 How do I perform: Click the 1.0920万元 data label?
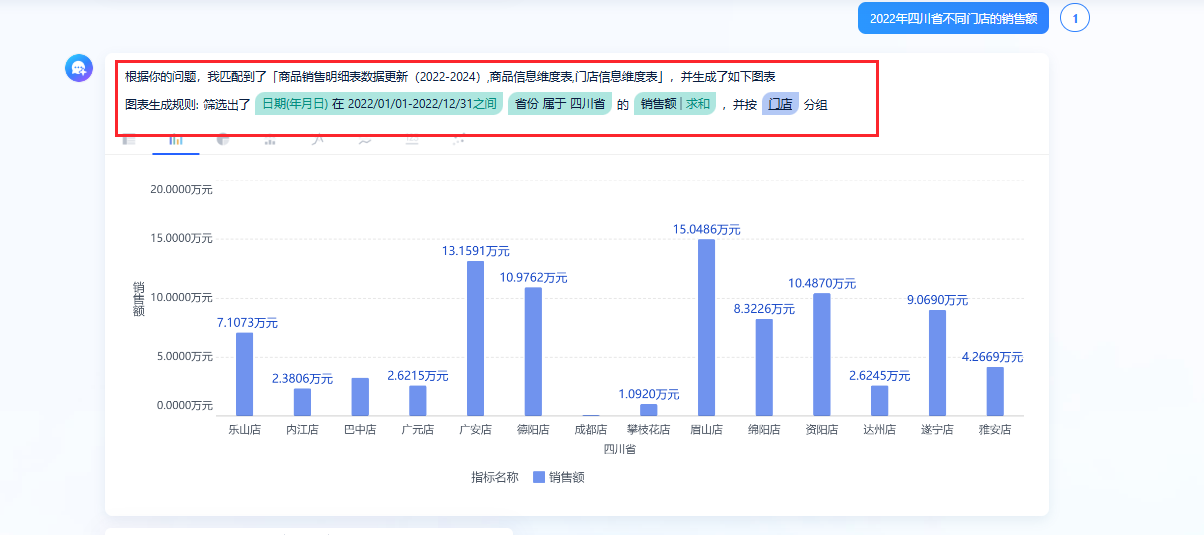point(649,394)
